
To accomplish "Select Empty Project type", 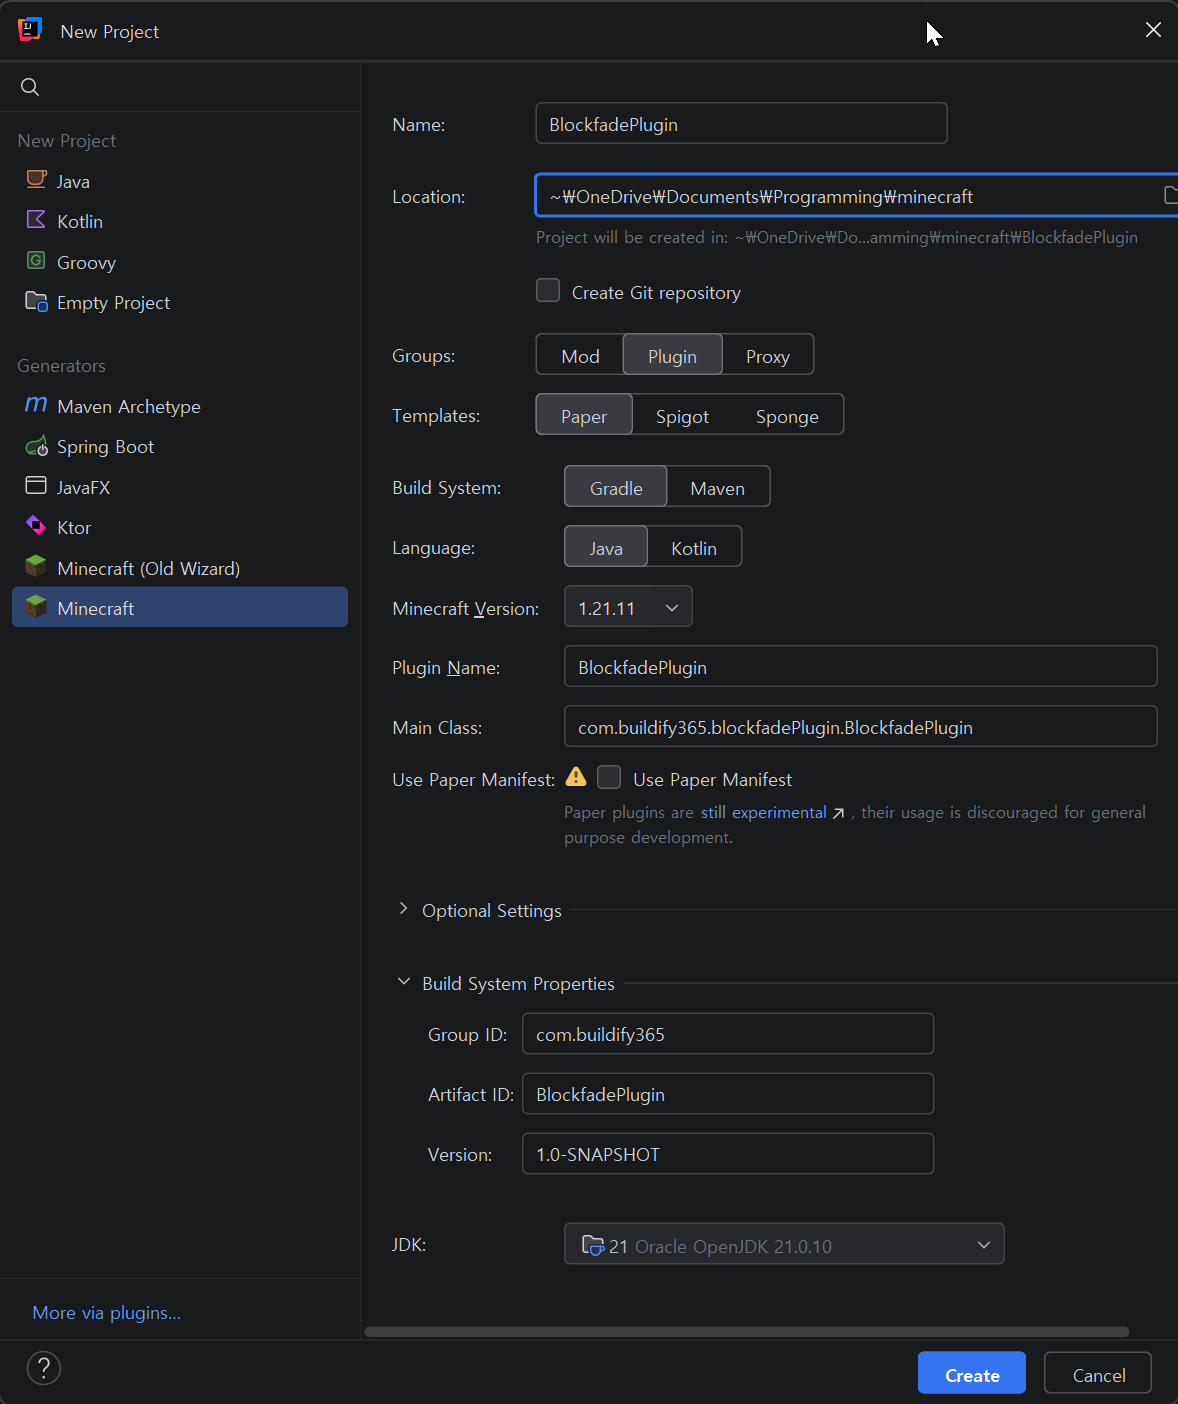I will (x=180, y=302).
